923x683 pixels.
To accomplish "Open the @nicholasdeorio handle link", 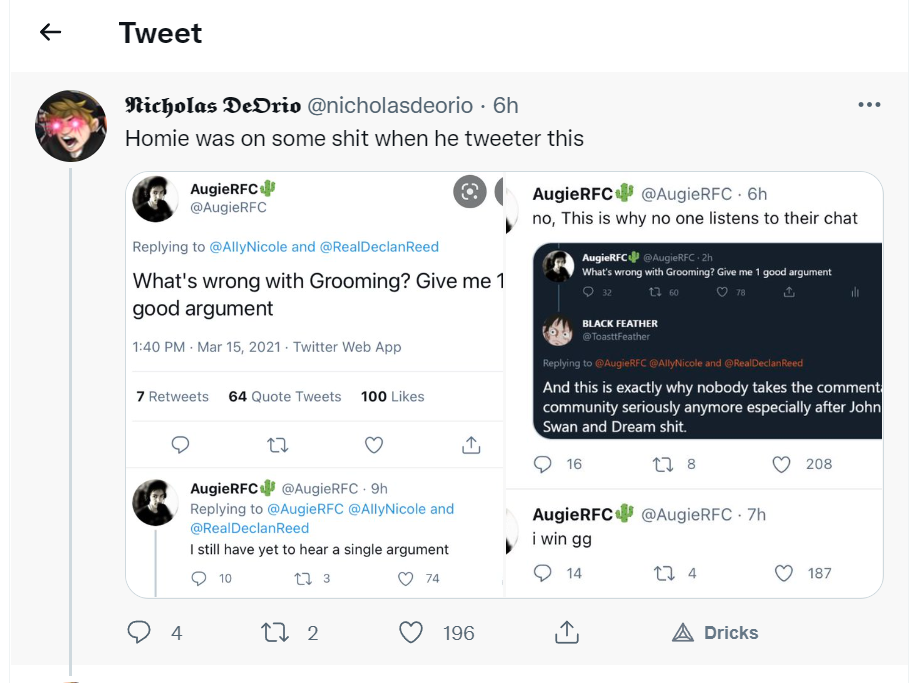I will 390,105.
